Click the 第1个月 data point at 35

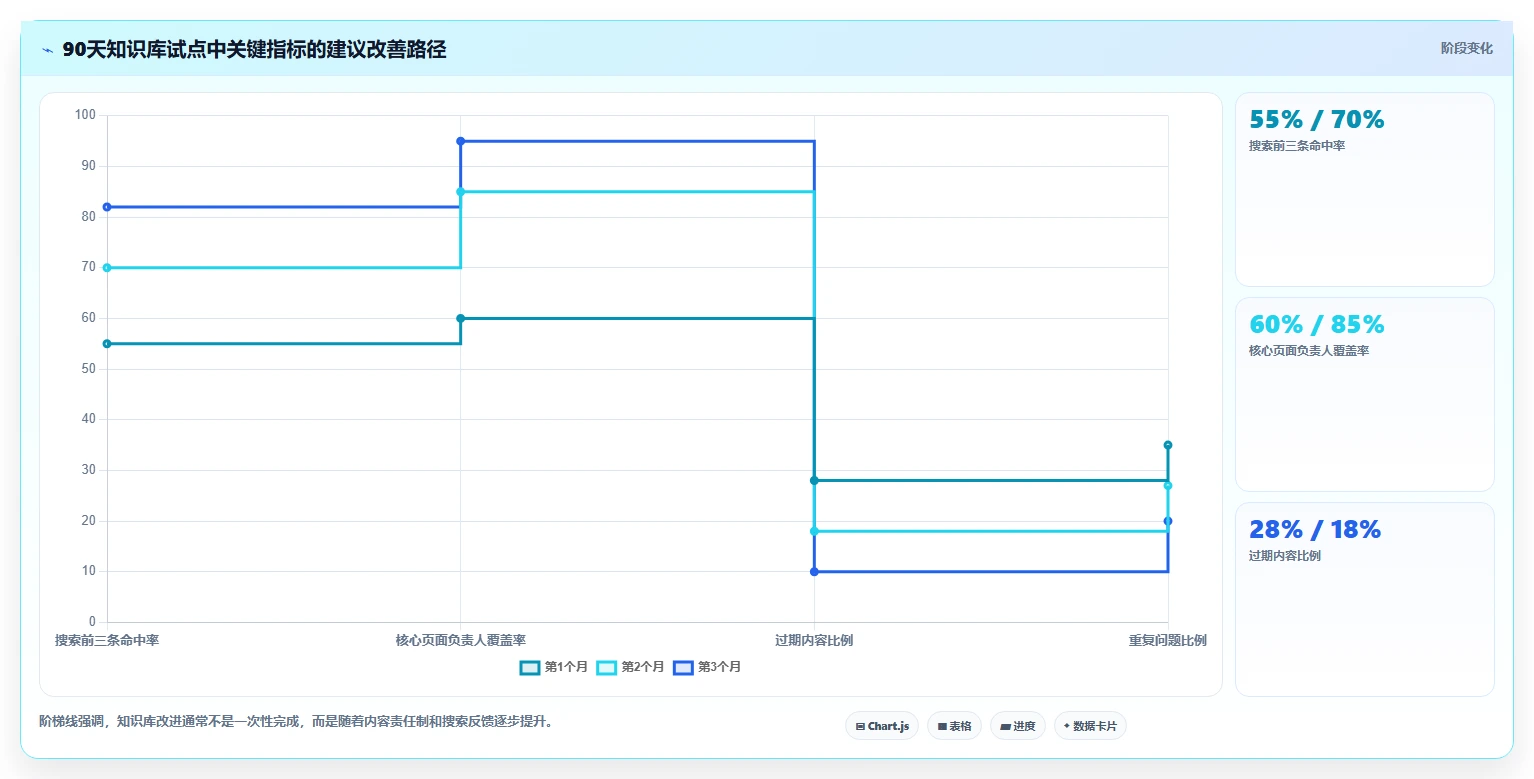1168,445
